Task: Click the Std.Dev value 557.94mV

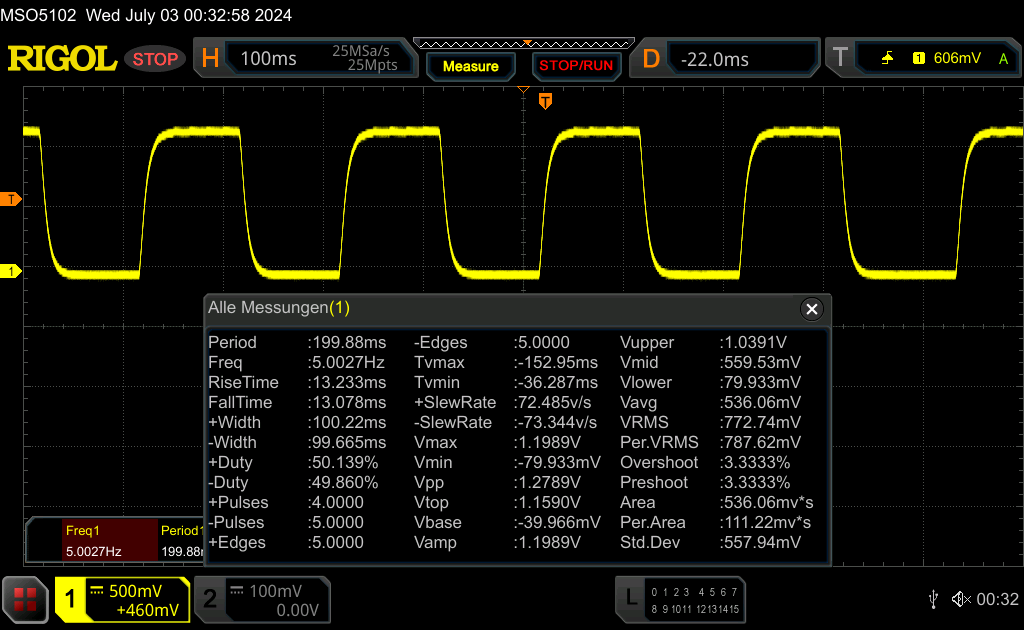Action: pos(762,543)
